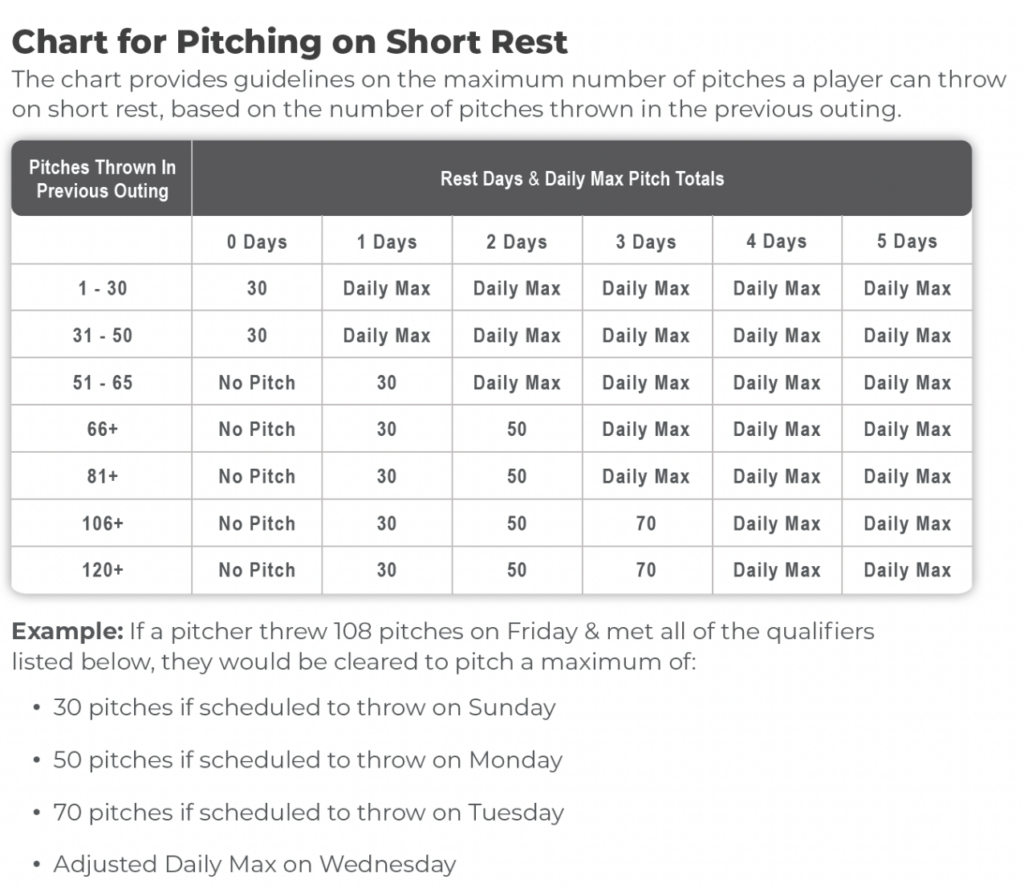Click the bold "Example:" label
This screenshot has width=1024, height=896.
(x=66, y=632)
